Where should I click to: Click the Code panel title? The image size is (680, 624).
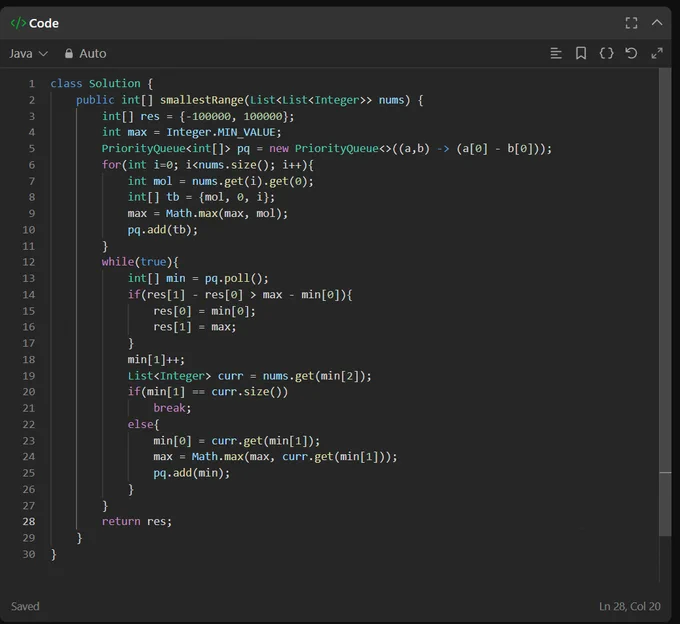pyautogui.click(x=44, y=23)
